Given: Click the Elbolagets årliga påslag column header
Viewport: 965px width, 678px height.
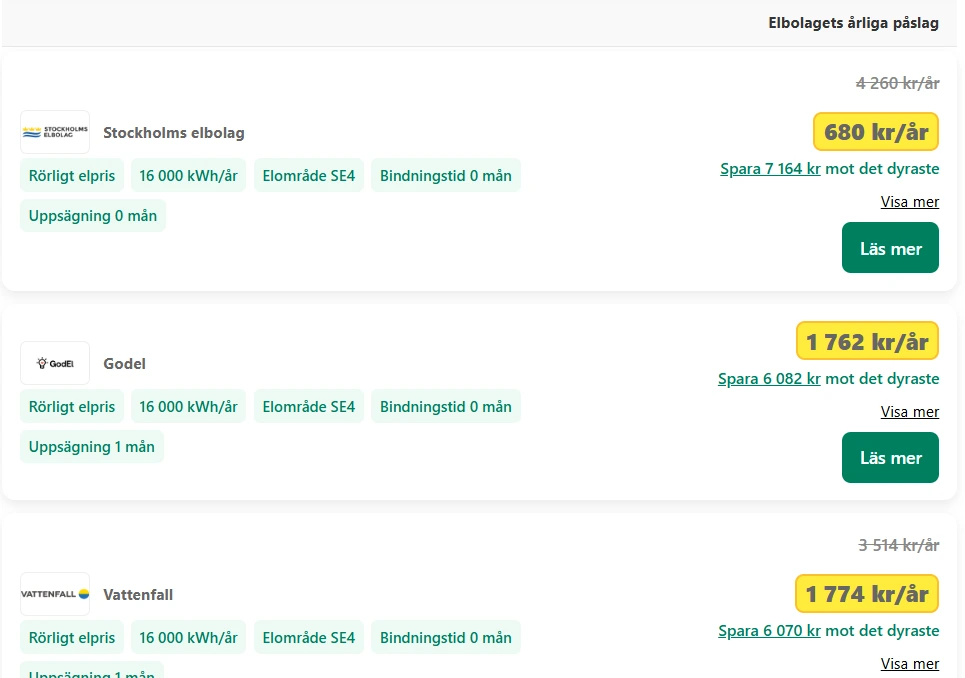Looking at the screenshot, I should point(853,23).
